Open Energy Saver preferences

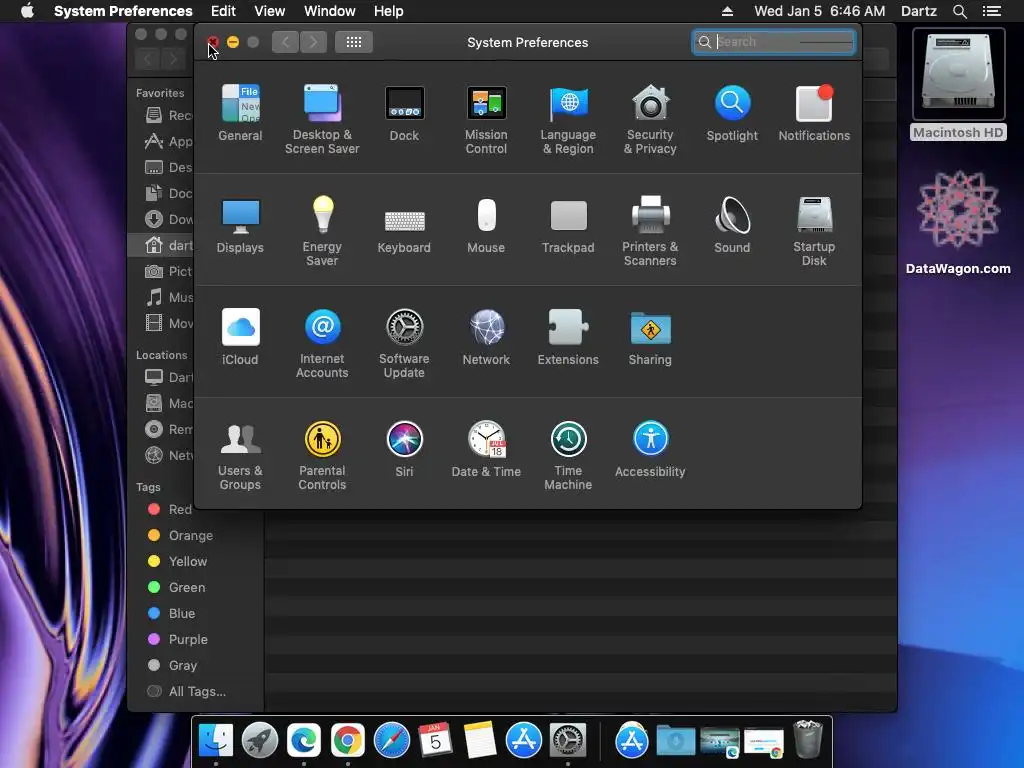(322, 232)
